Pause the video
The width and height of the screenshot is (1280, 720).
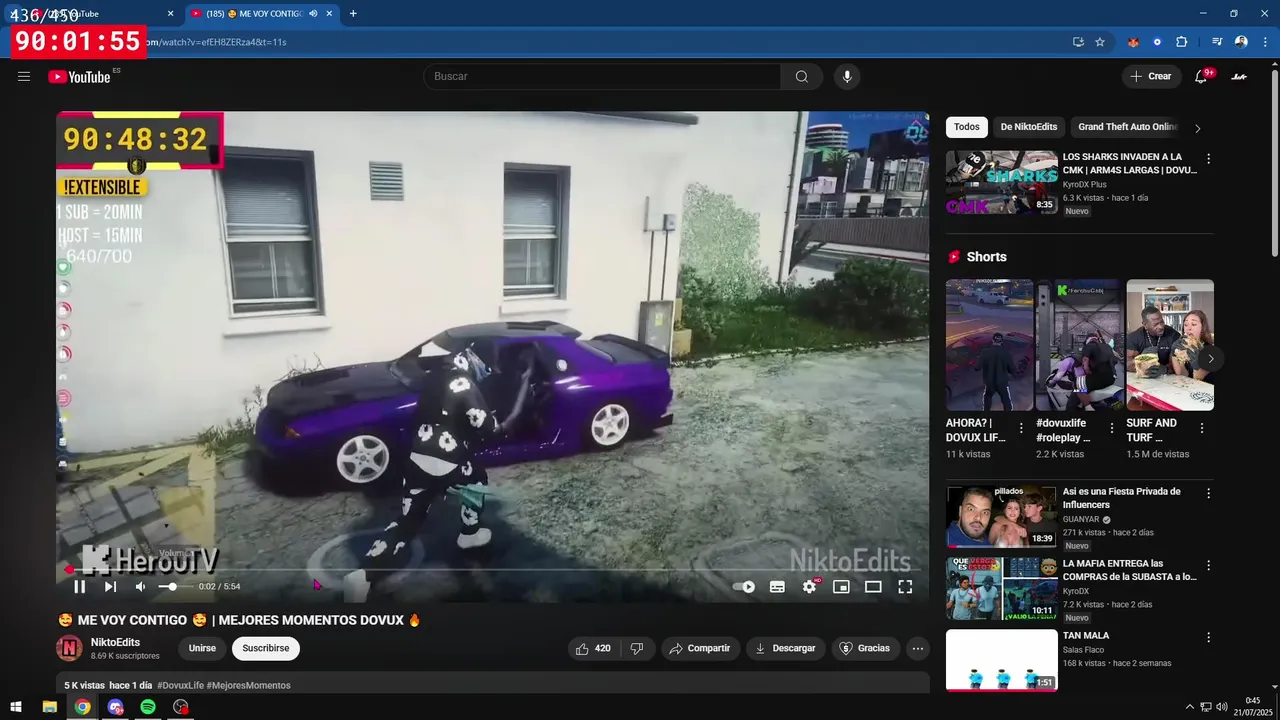tap(80, 587)
